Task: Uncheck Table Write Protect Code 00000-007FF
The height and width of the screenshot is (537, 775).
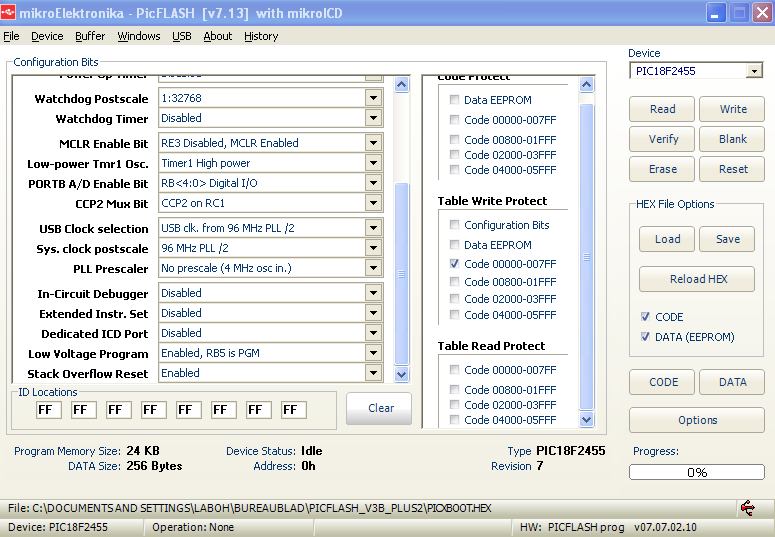Action: (x=455, y=264)
